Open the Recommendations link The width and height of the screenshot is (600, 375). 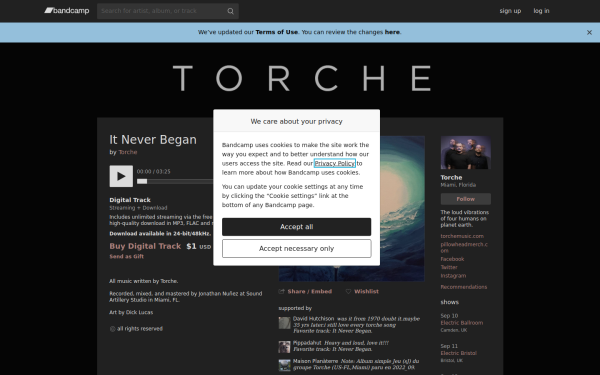(x=464, y=287)
